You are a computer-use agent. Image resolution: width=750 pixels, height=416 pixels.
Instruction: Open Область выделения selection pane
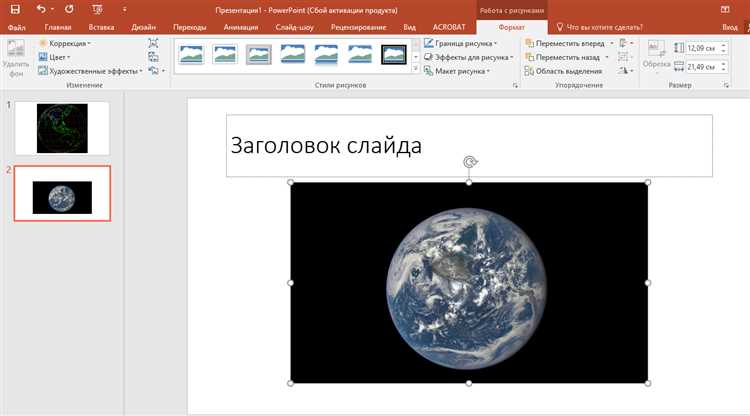568,71
